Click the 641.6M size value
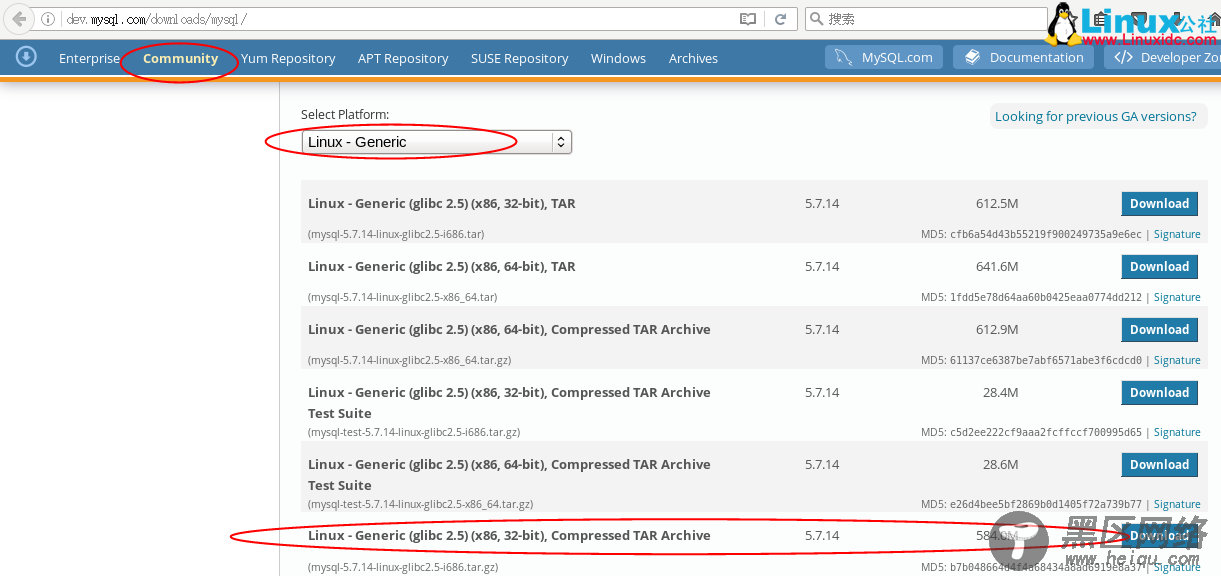The width and height of the screenshot is (1221, 576). 997,266
